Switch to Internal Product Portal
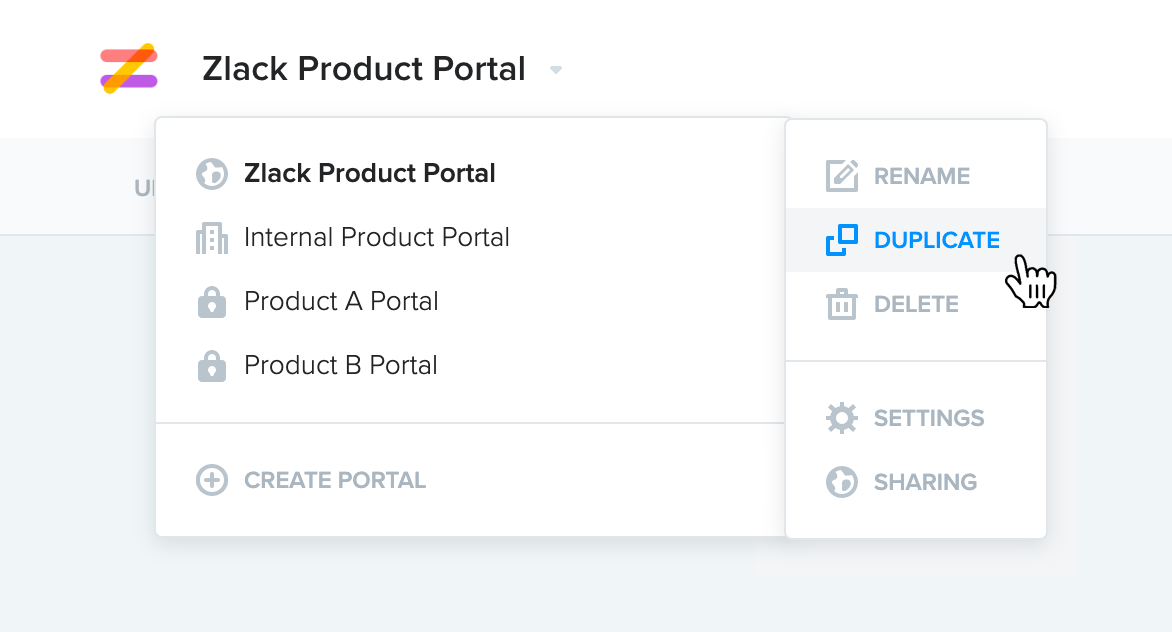 pos(377,238)
